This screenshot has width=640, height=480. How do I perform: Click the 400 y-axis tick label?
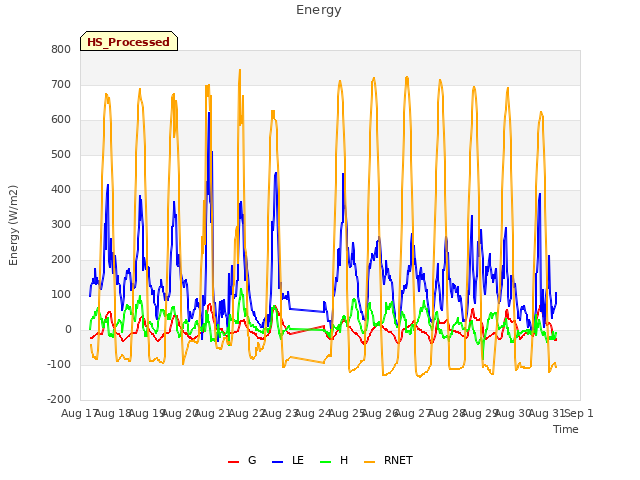click(x=61, y=190)
